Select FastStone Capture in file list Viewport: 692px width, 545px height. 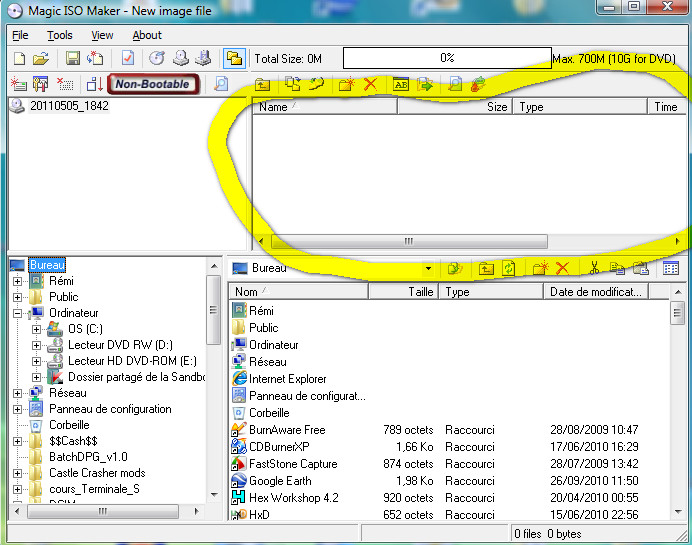click(x=435, y=464)
